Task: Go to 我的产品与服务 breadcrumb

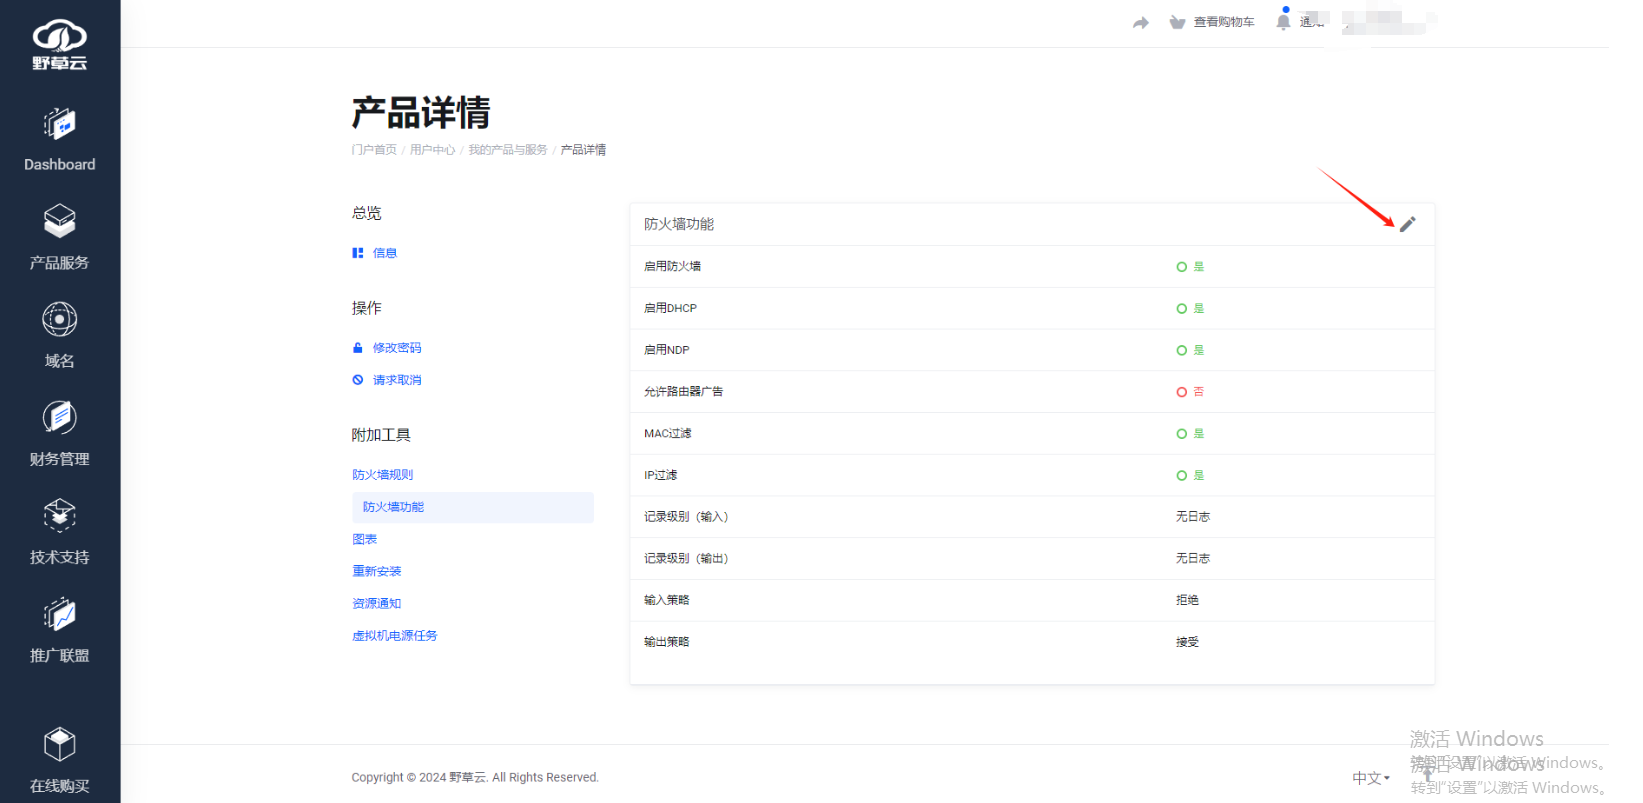Action: pyautogui.click(x=508, y=150)
